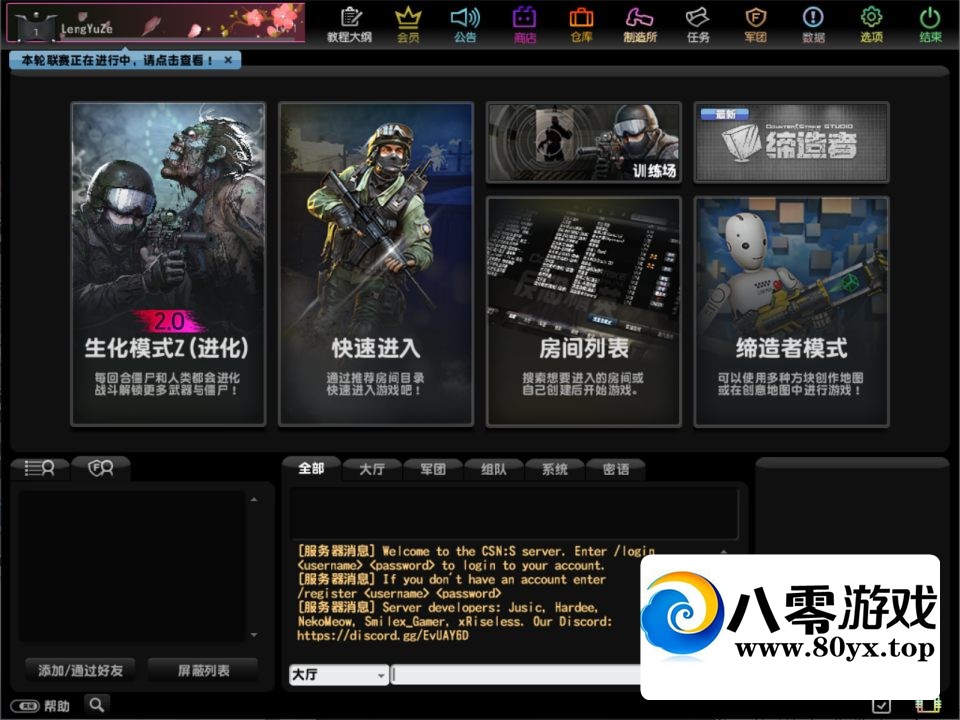Open the 教程大纲 tutorial outline
Image resolution: width=960 pixels, height=720 pixels.
[x=349, y=25]
